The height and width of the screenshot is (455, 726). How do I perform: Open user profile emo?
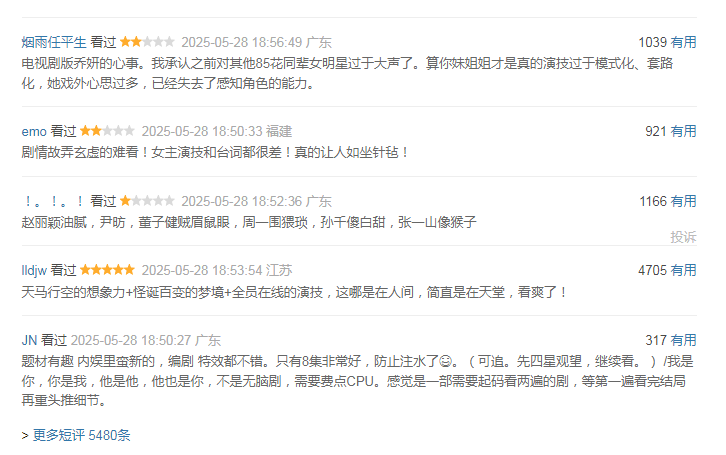(34, 131)
